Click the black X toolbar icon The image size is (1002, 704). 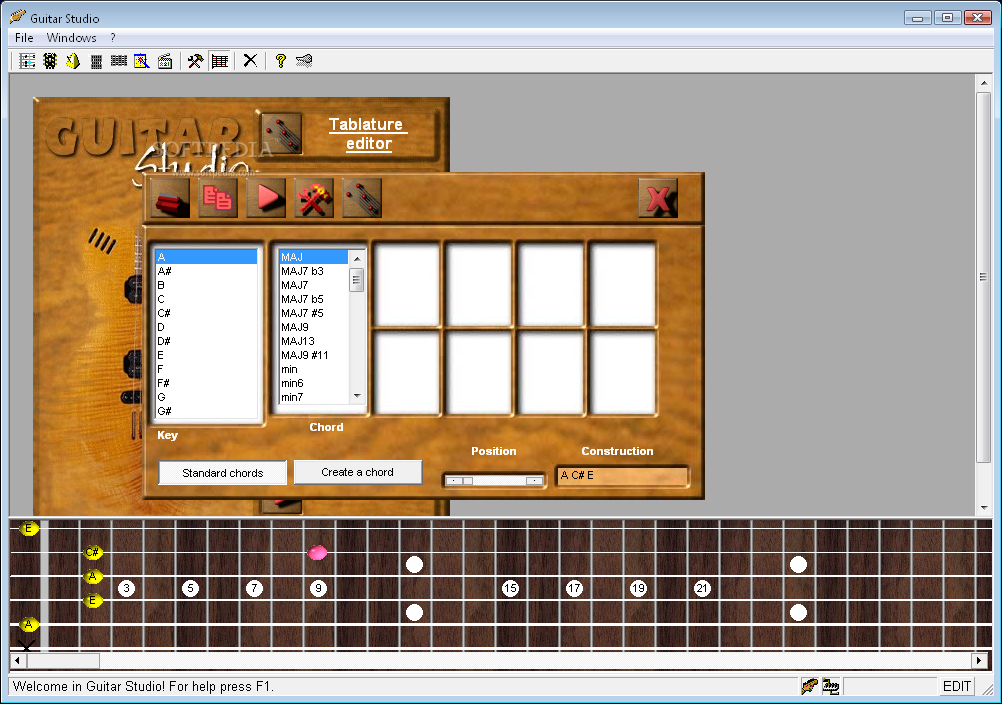click(x=250, y=61)
